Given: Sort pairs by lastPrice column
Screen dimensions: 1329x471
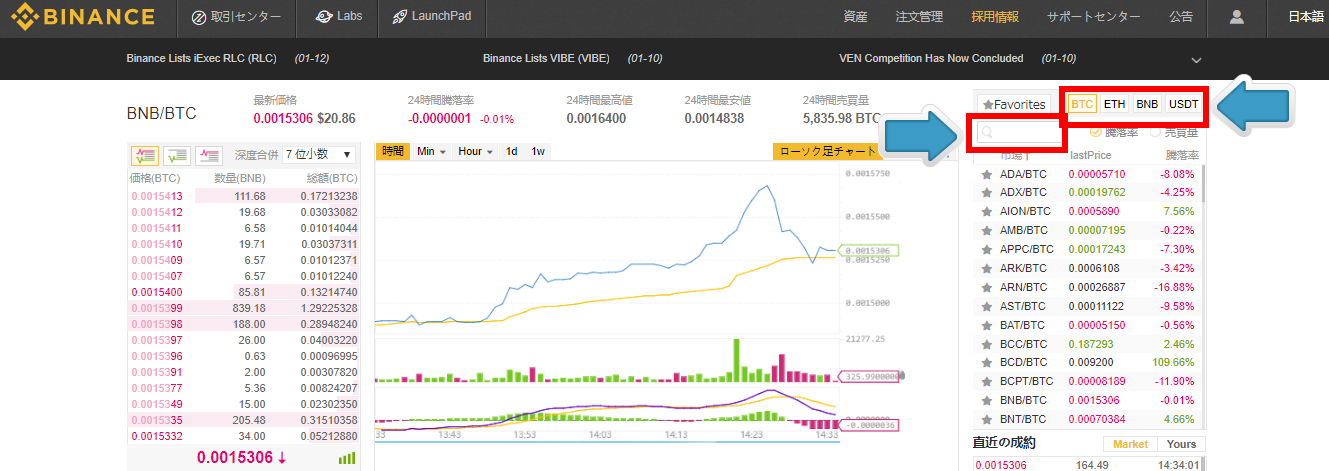Looking at the screenshot, I should 1091,156.
